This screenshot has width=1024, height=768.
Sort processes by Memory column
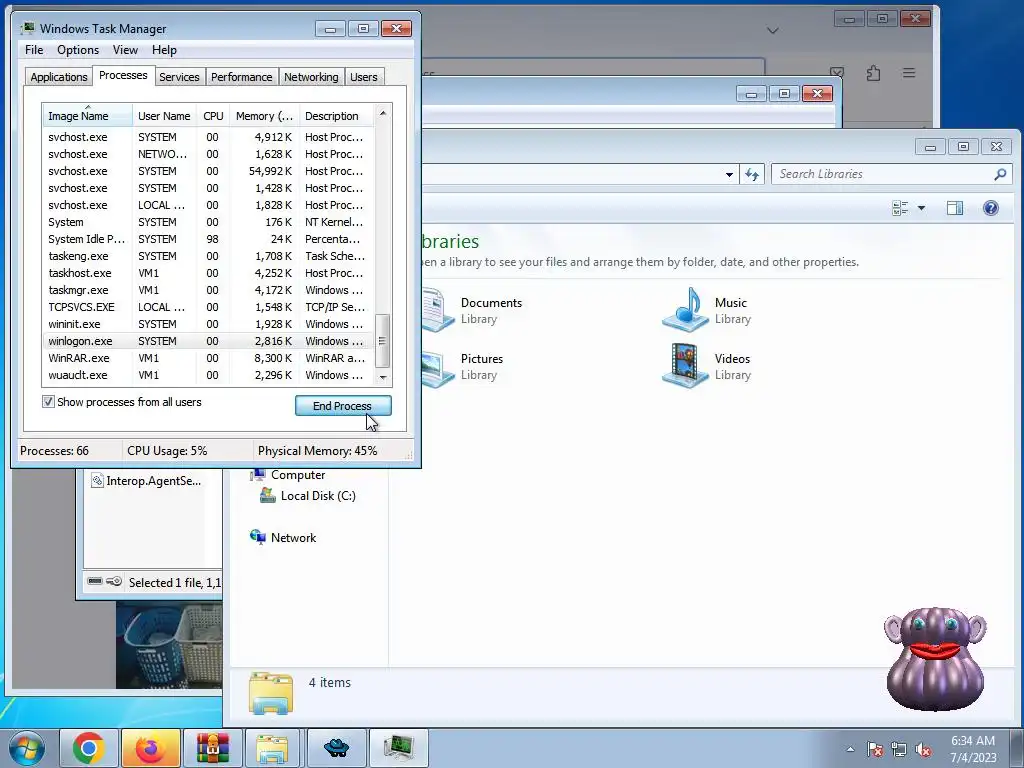264,116
